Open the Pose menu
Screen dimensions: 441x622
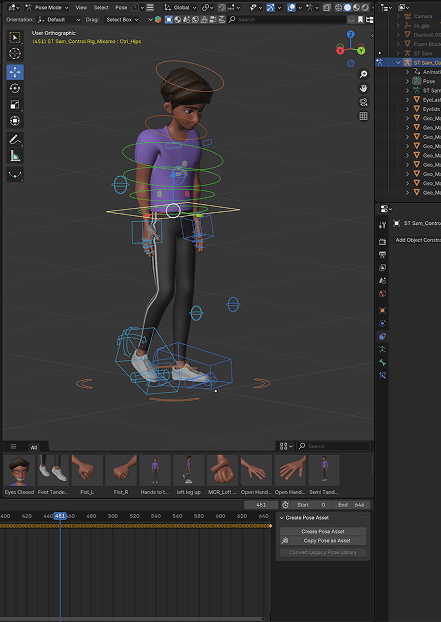point(121,8)
